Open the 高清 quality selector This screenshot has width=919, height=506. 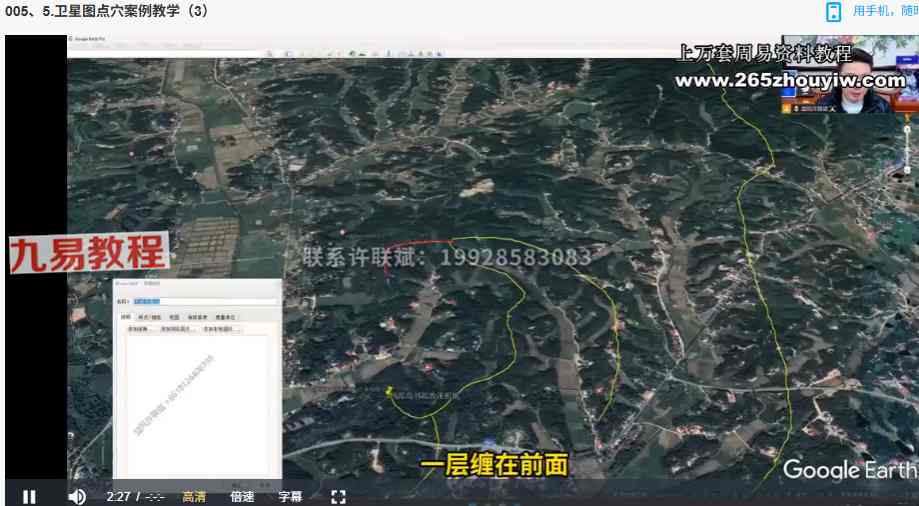click(x=195, y=496)
